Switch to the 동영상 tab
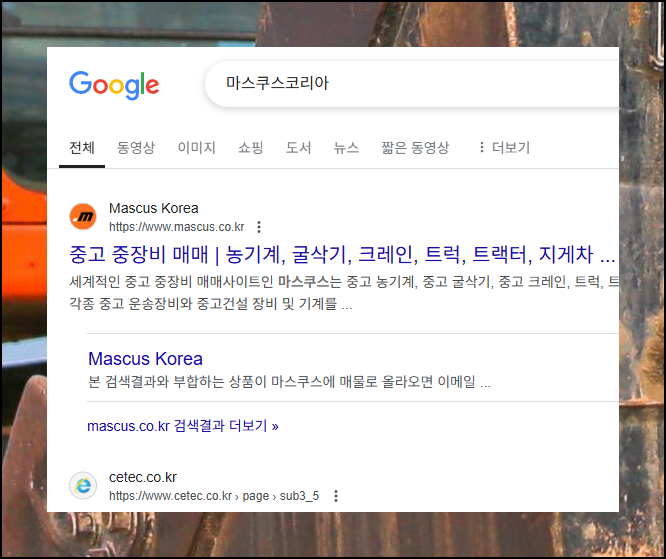666x559 pixels. [136, 147]
